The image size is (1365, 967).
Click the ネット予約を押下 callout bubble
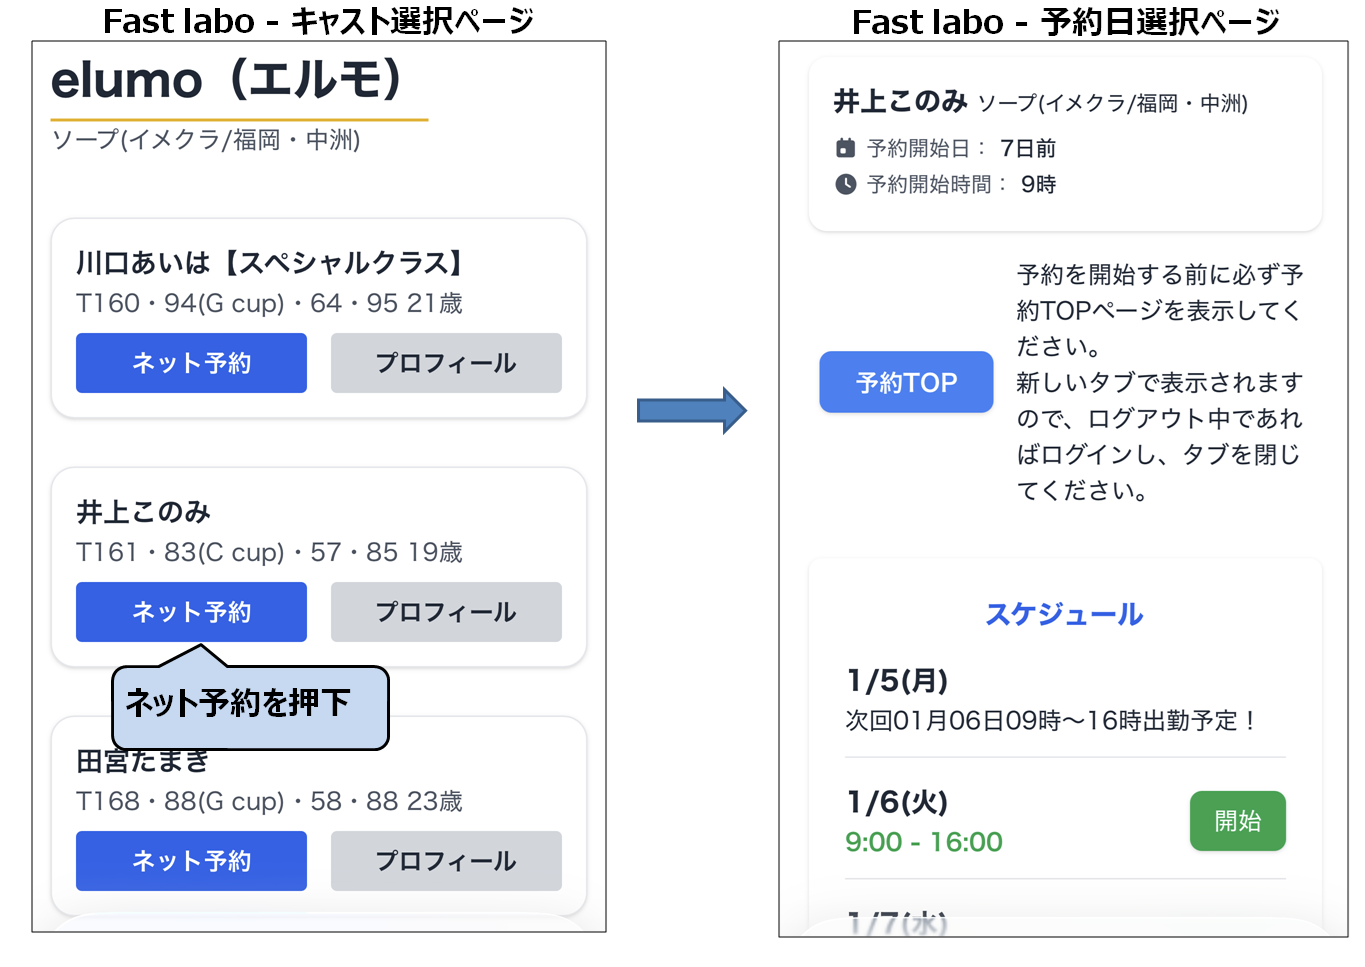click(x=250, y=705)
